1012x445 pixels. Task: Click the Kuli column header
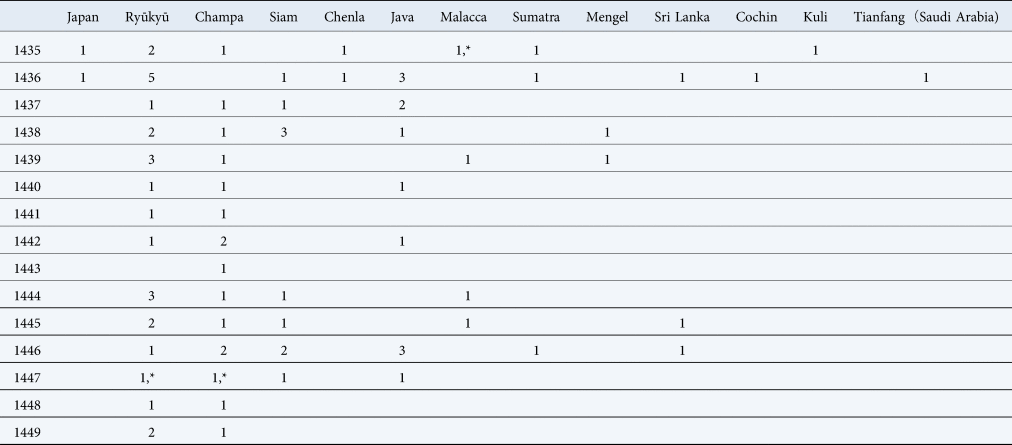click(x=816, y=18)
